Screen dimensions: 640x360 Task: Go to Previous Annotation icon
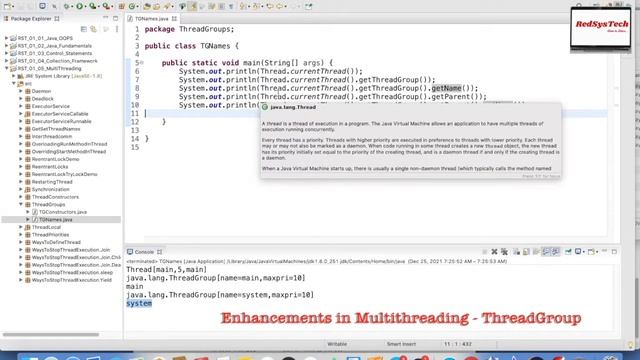pos(256,6)
